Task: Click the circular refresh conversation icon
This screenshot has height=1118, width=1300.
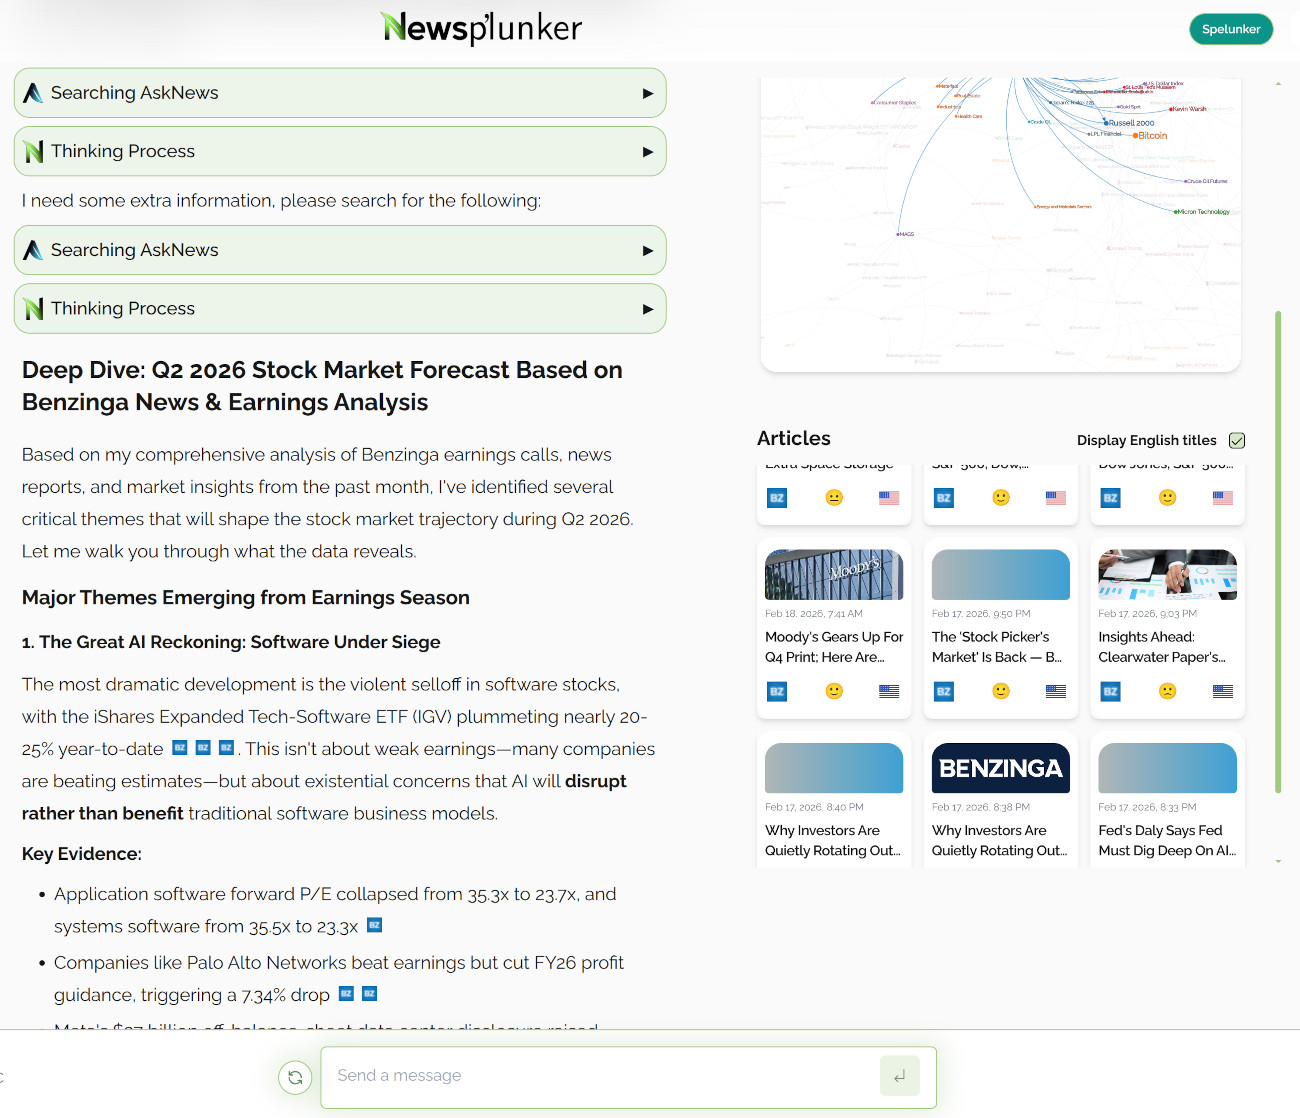Action: click(x=295, y=1077)
